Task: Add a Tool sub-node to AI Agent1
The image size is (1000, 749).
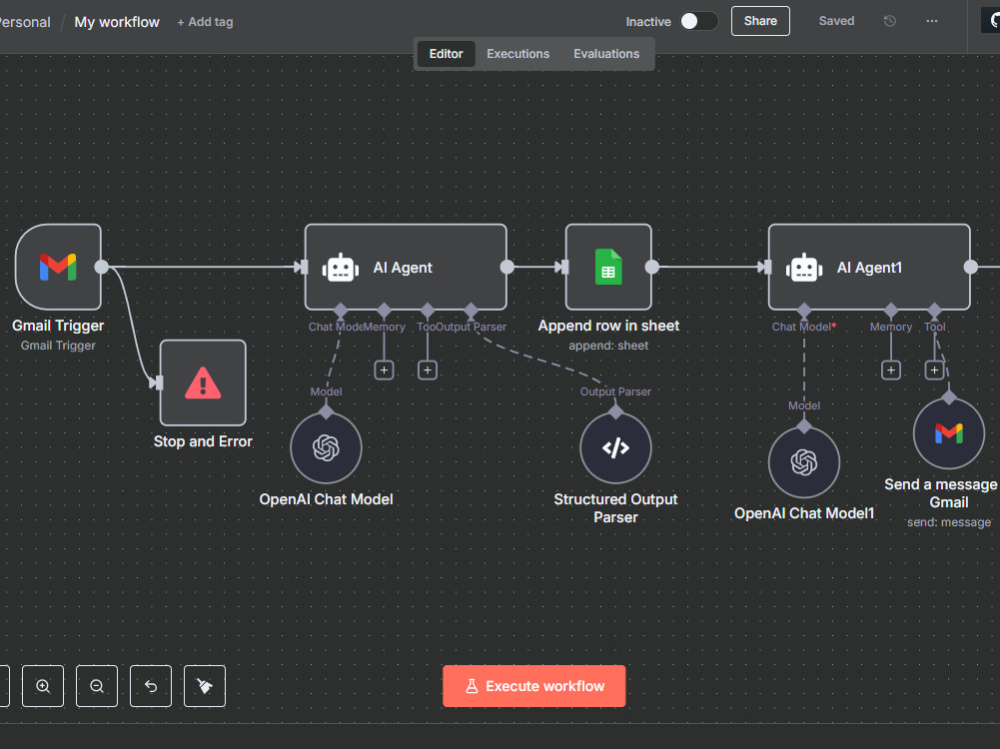Action: (934, 370)
